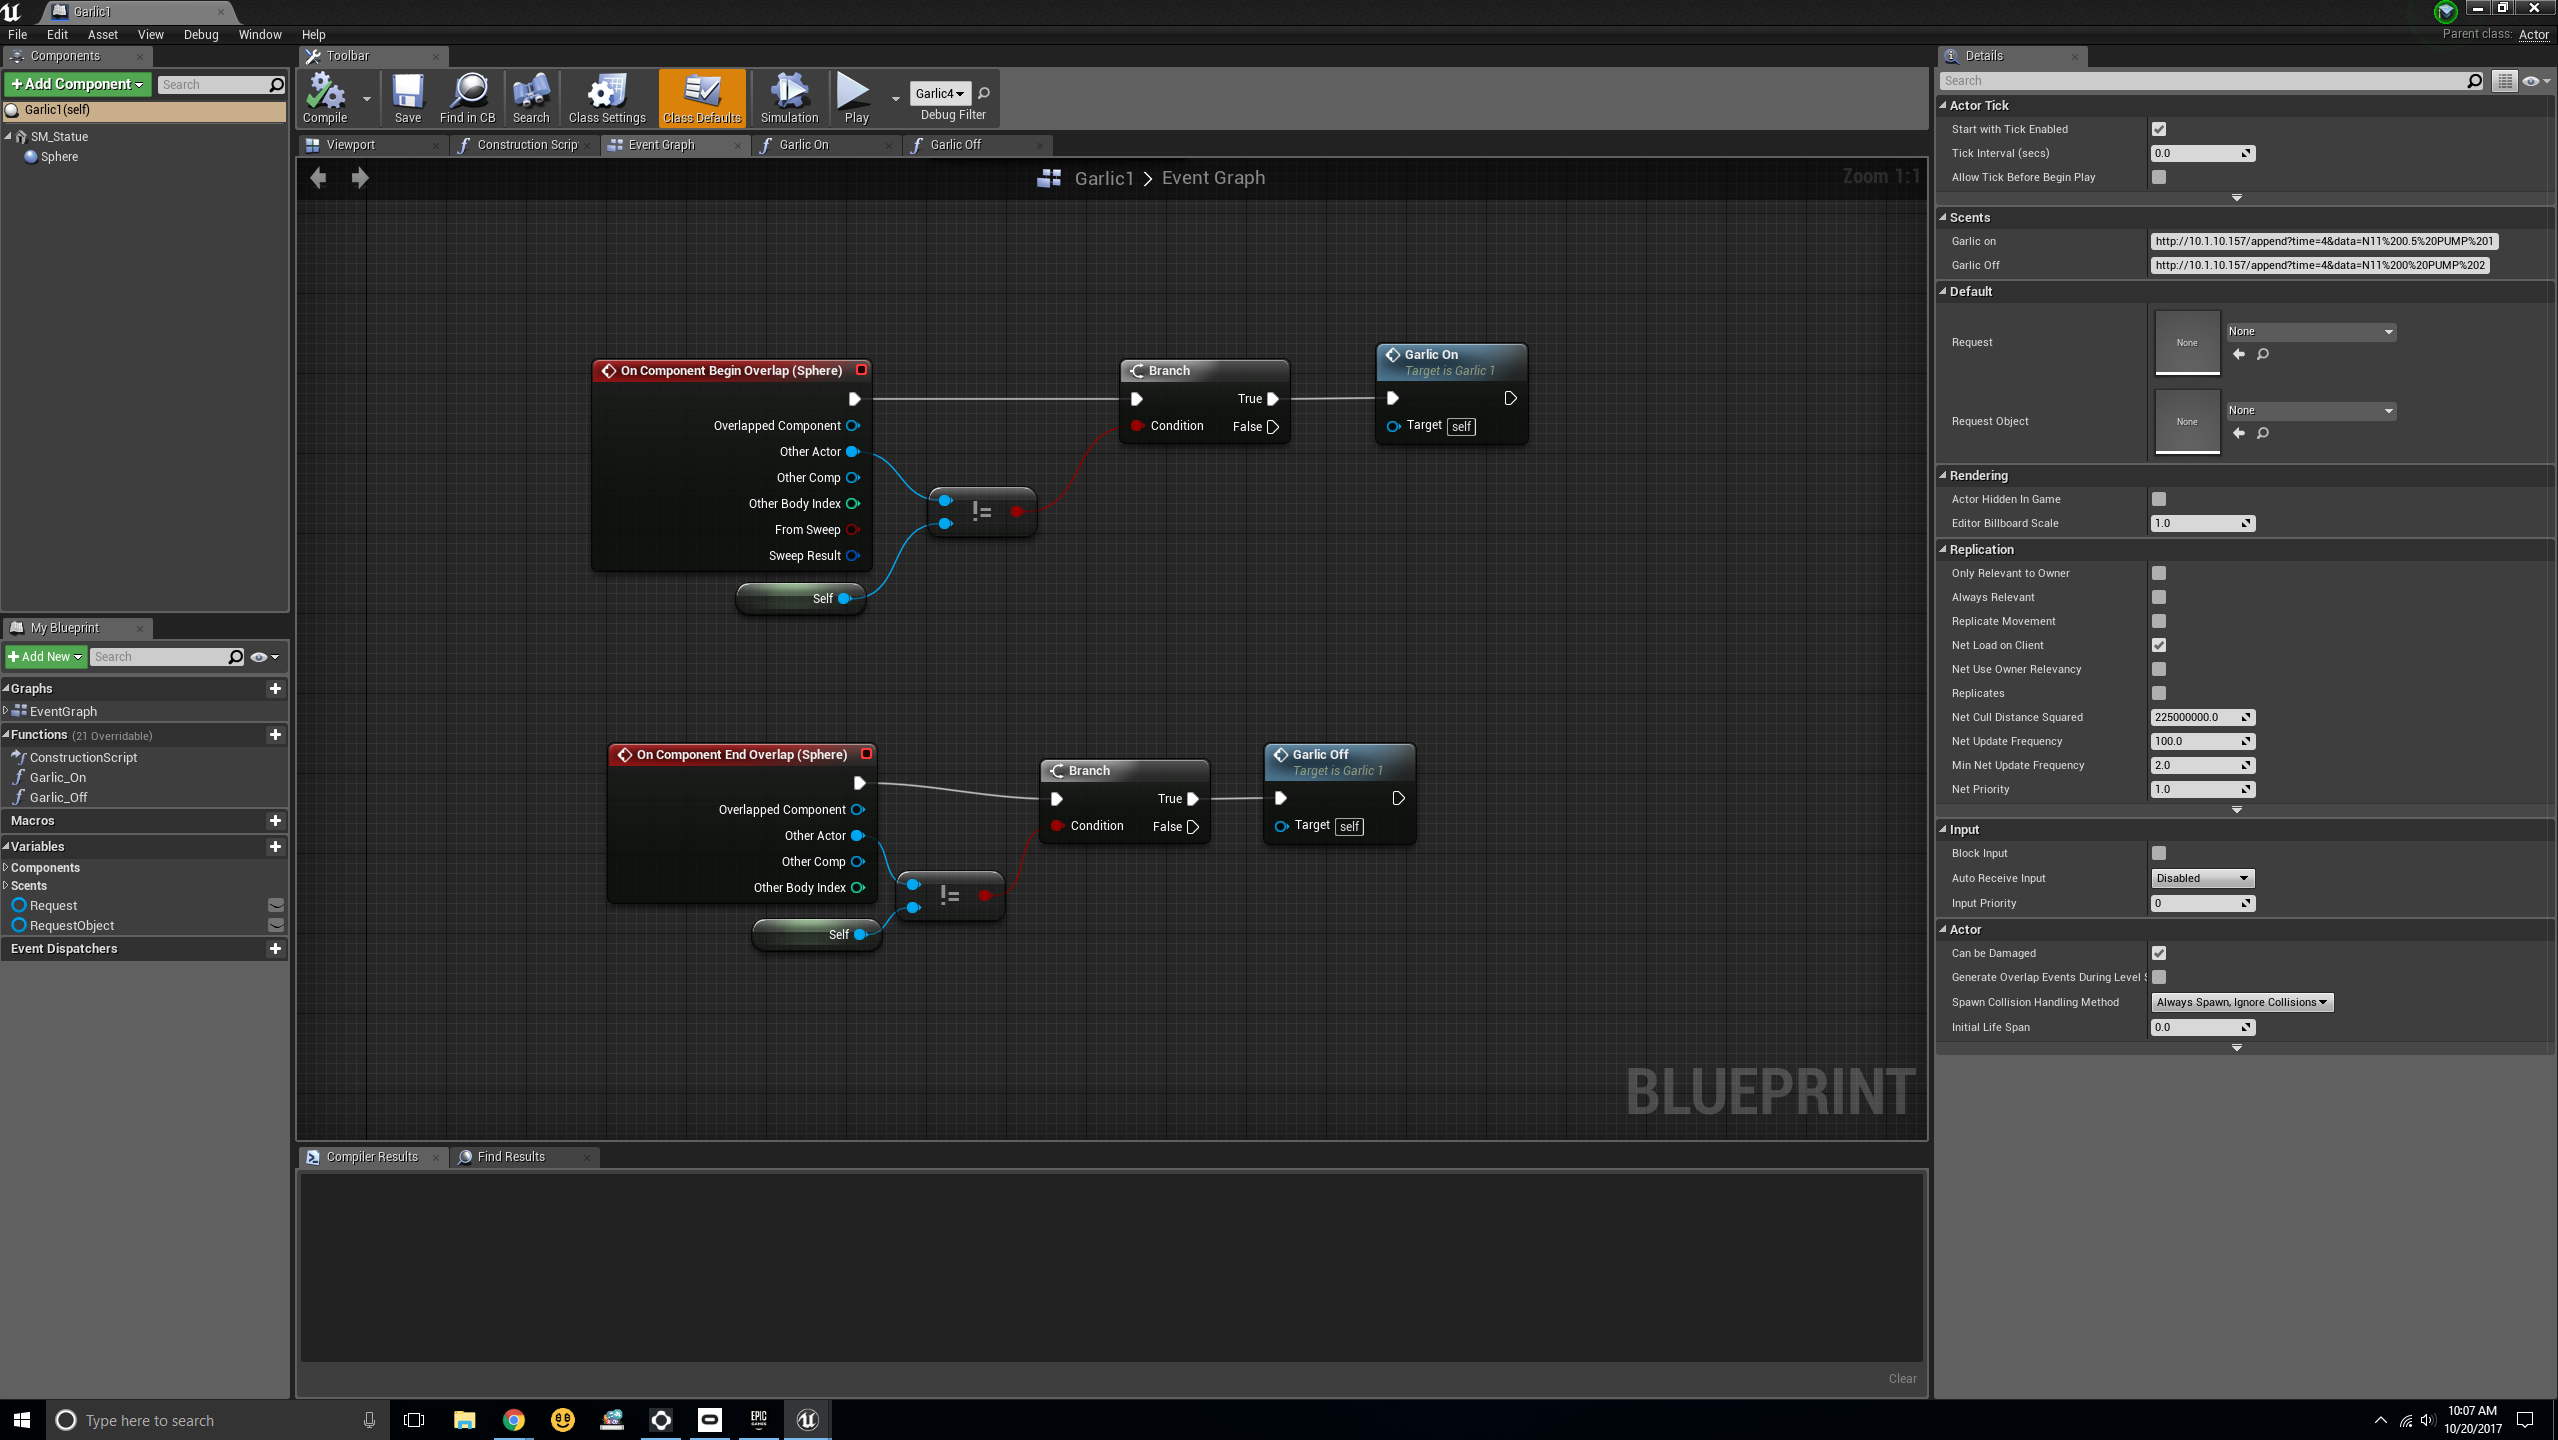The image size is (2558, 1440).
Task: Add a new event dispatcher
Action: coord(275,948)
